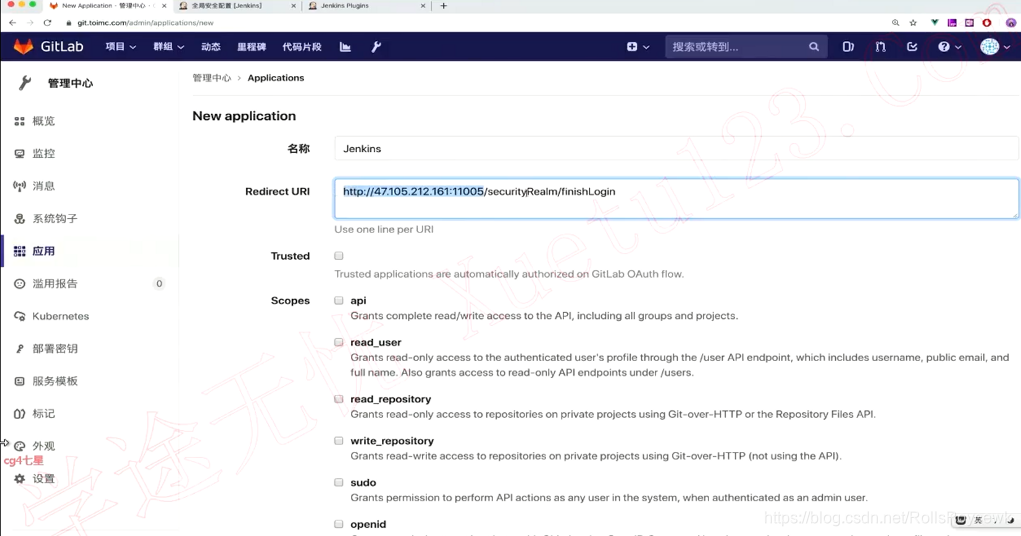
Task: Enable the Trusted checkbox
Action: click(339, 256)
